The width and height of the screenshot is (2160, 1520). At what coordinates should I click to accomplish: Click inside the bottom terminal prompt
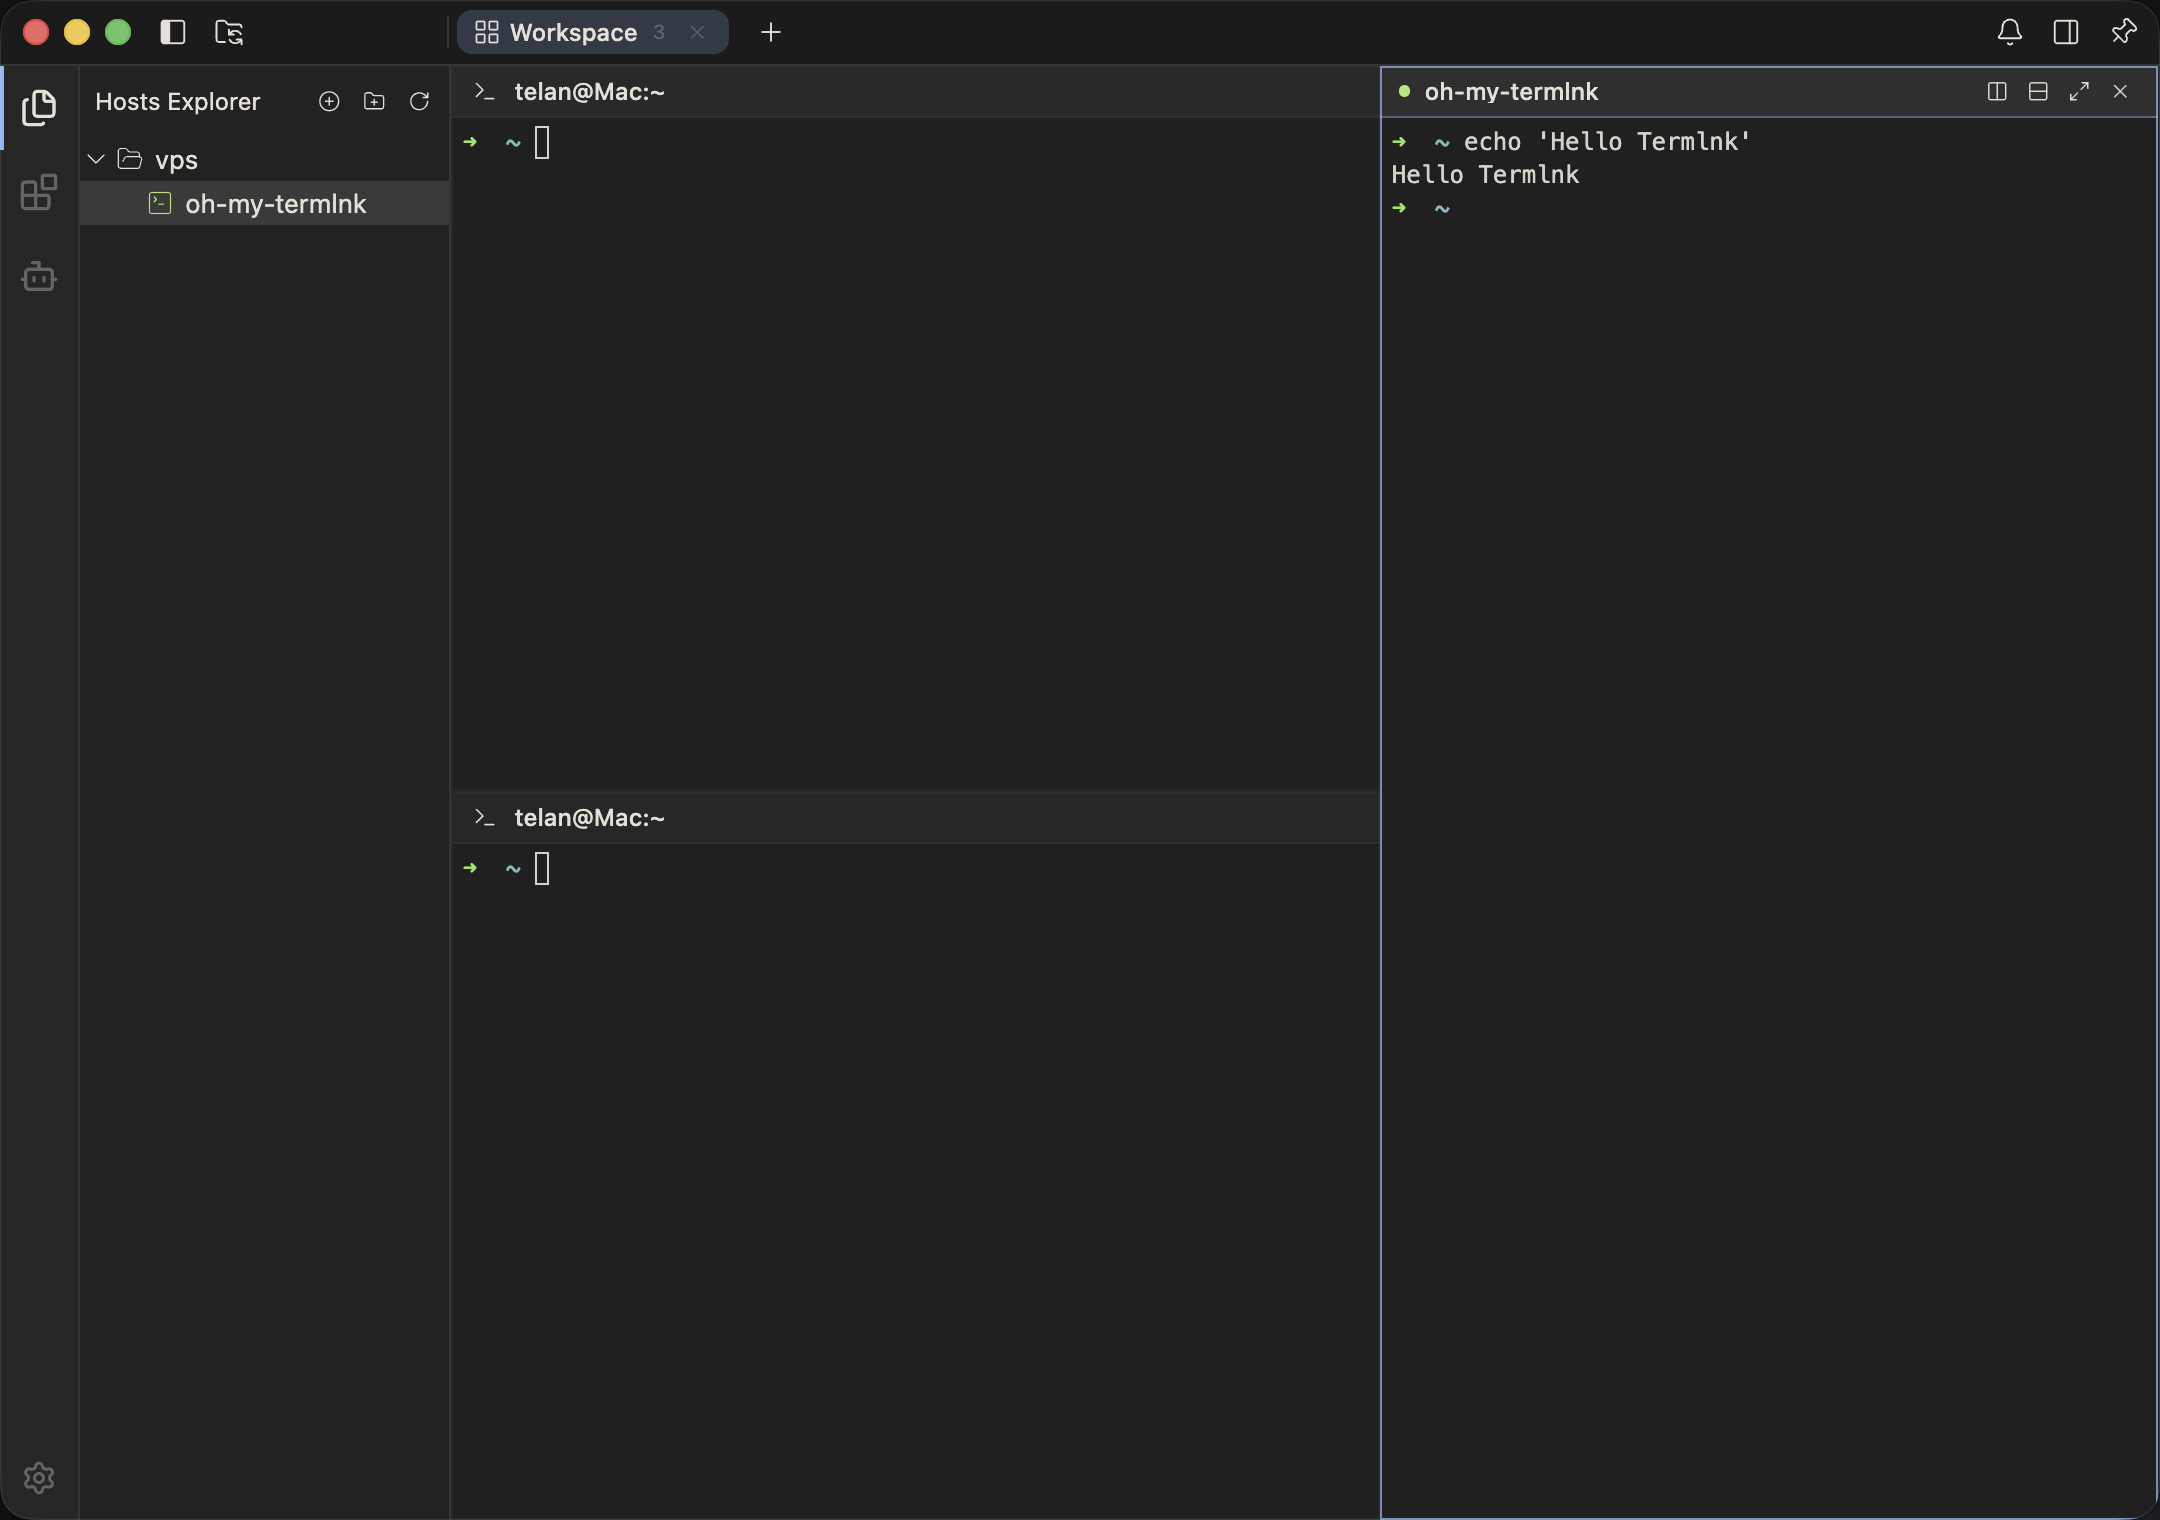click(x=542, y=868)
